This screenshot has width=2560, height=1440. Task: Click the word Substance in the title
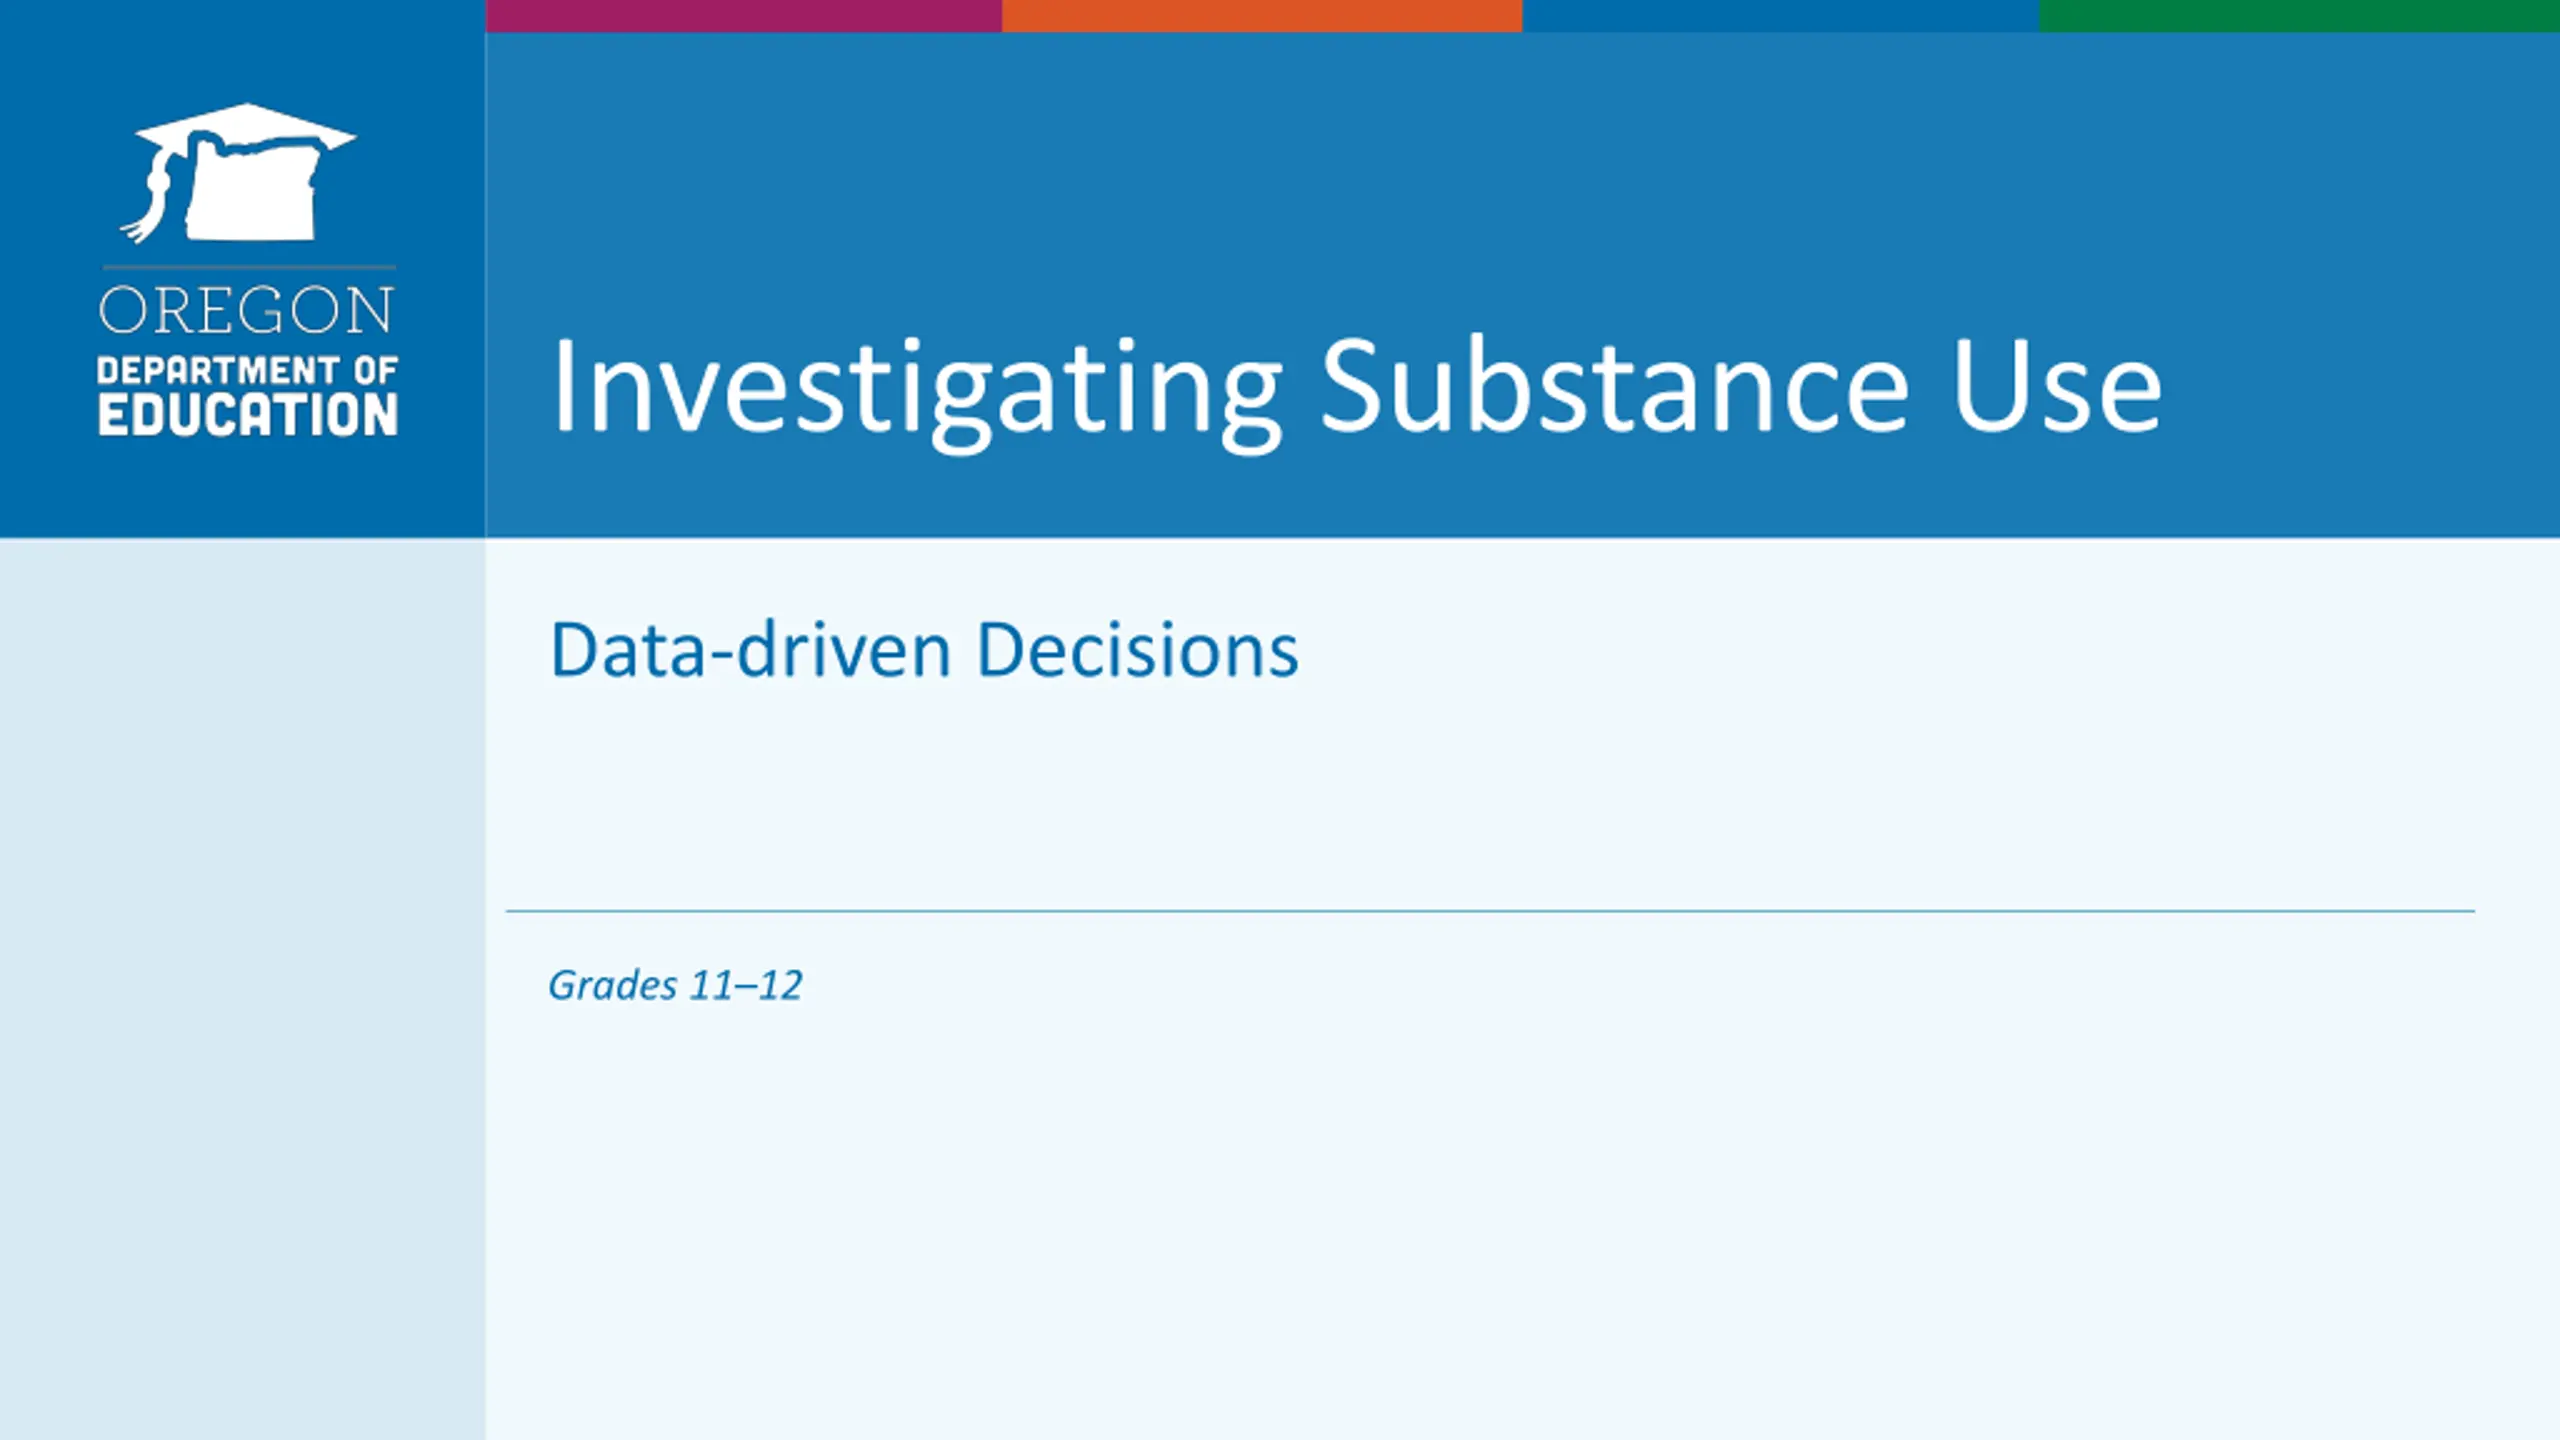(x=1615, y=385)
